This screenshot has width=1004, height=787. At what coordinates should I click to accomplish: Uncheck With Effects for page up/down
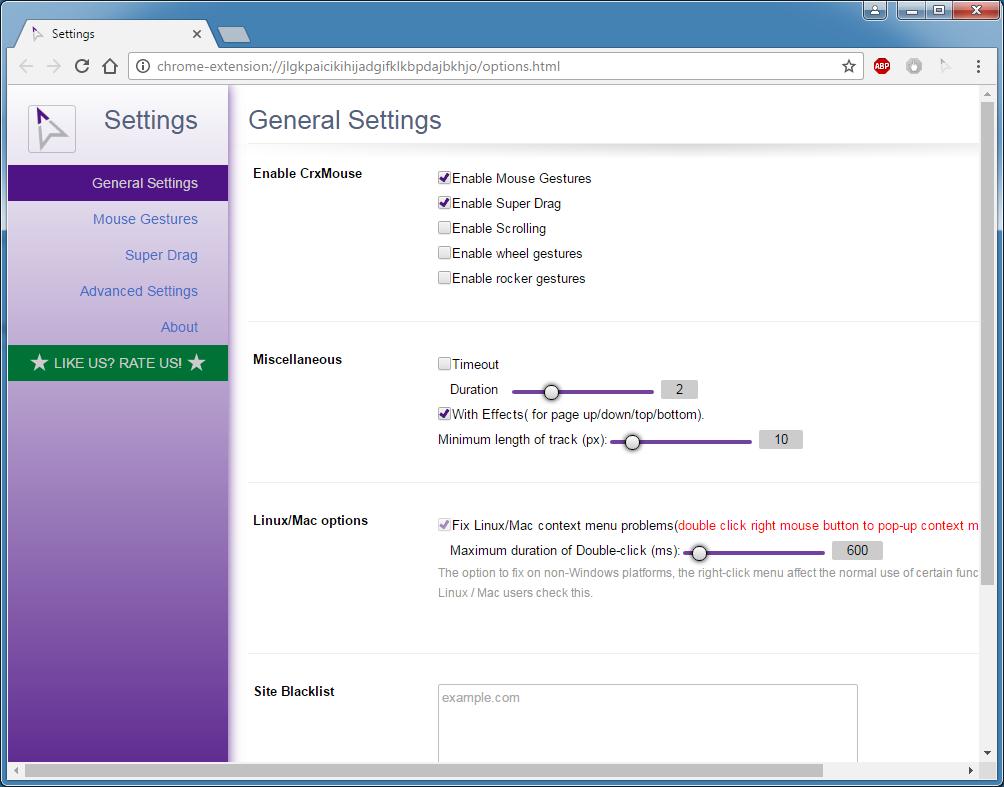[444, 413]
